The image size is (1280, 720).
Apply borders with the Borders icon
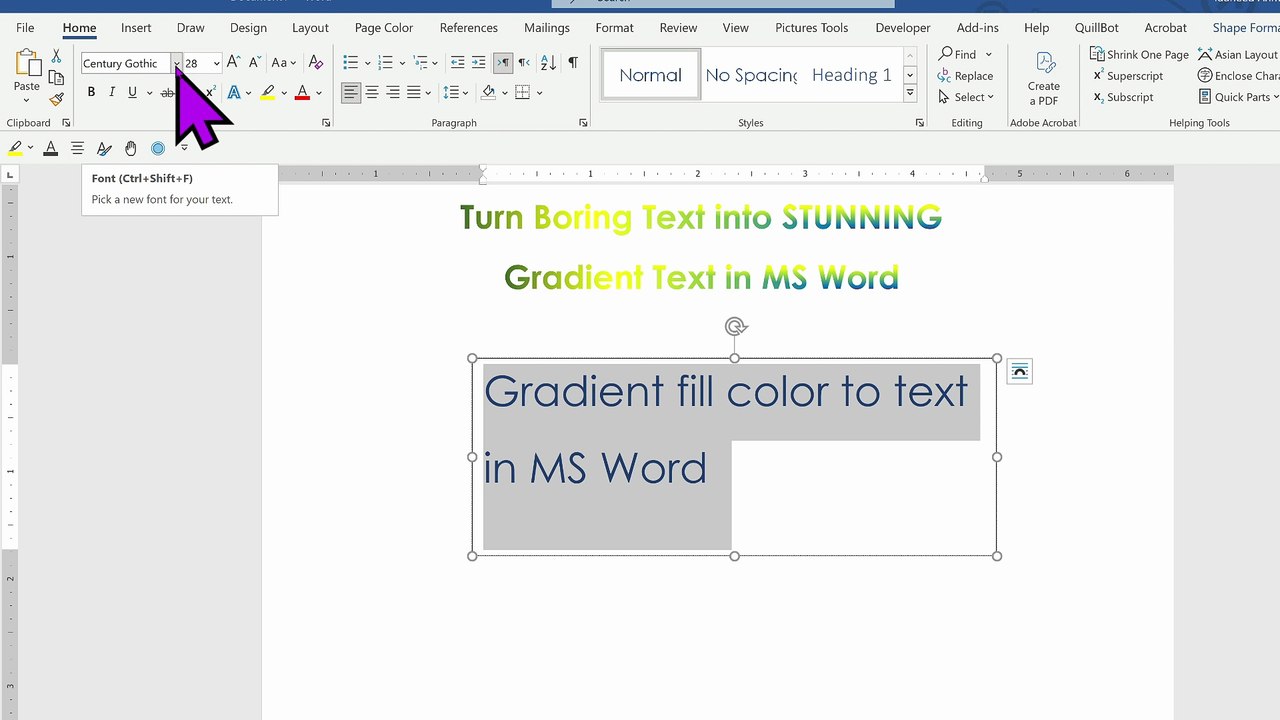coord(521,93)
